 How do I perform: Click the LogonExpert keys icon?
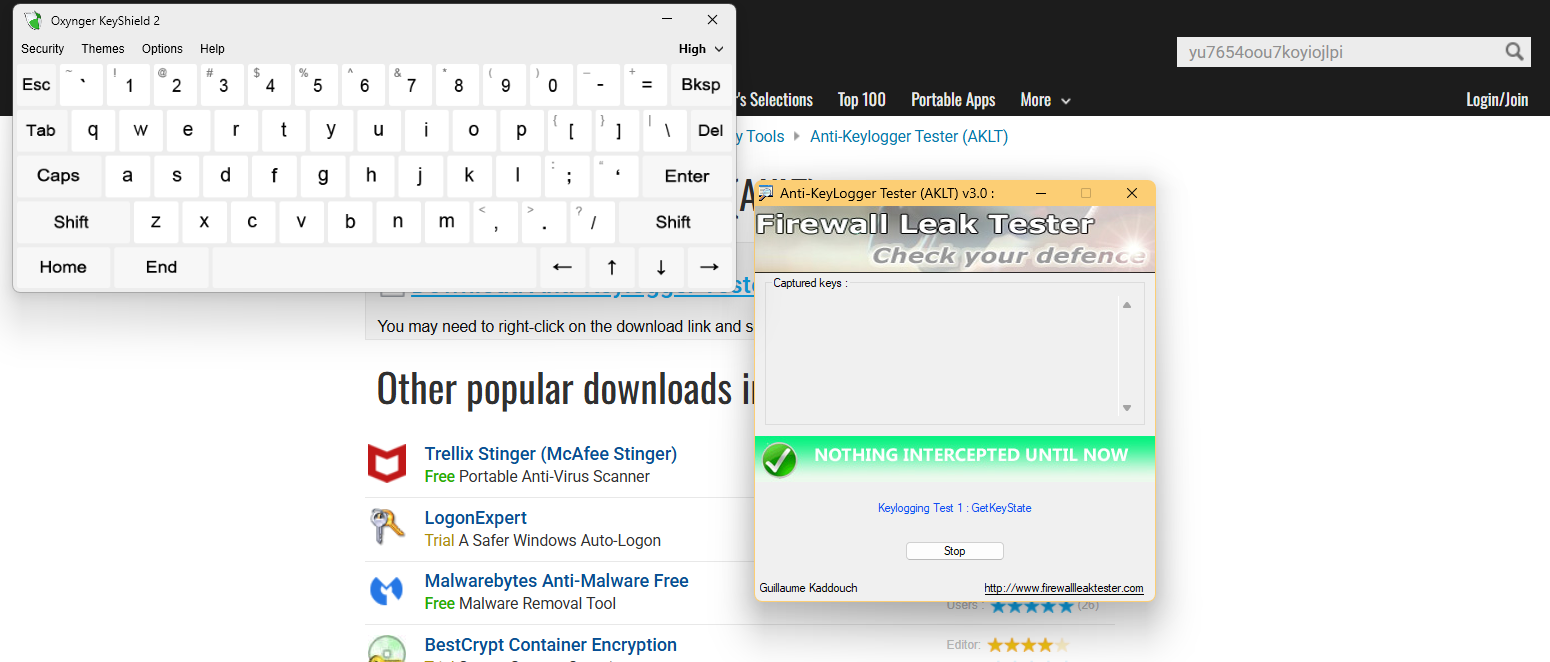tap(387, 526)
